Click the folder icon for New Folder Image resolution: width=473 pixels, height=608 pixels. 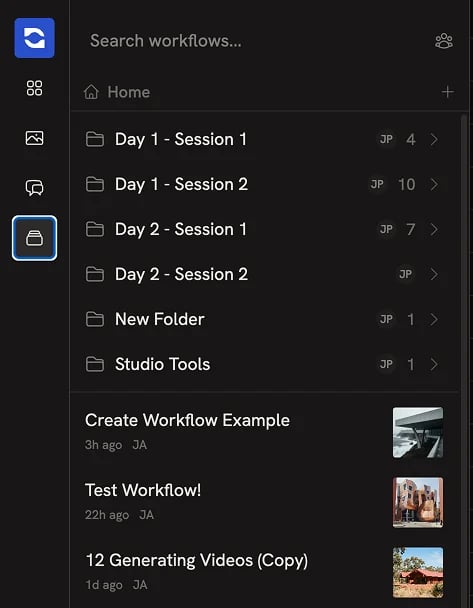(x=95, y=319)
